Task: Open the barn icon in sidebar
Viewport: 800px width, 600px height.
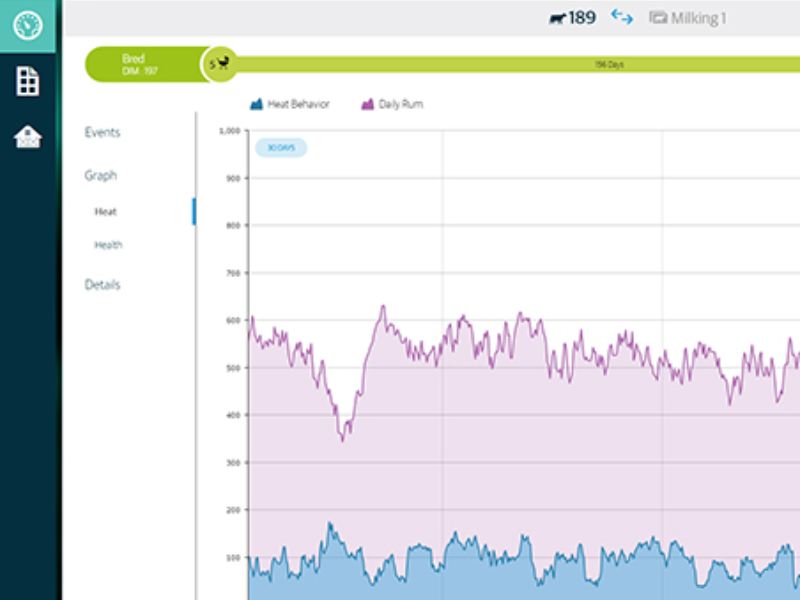Action: [x=28, y=137]
